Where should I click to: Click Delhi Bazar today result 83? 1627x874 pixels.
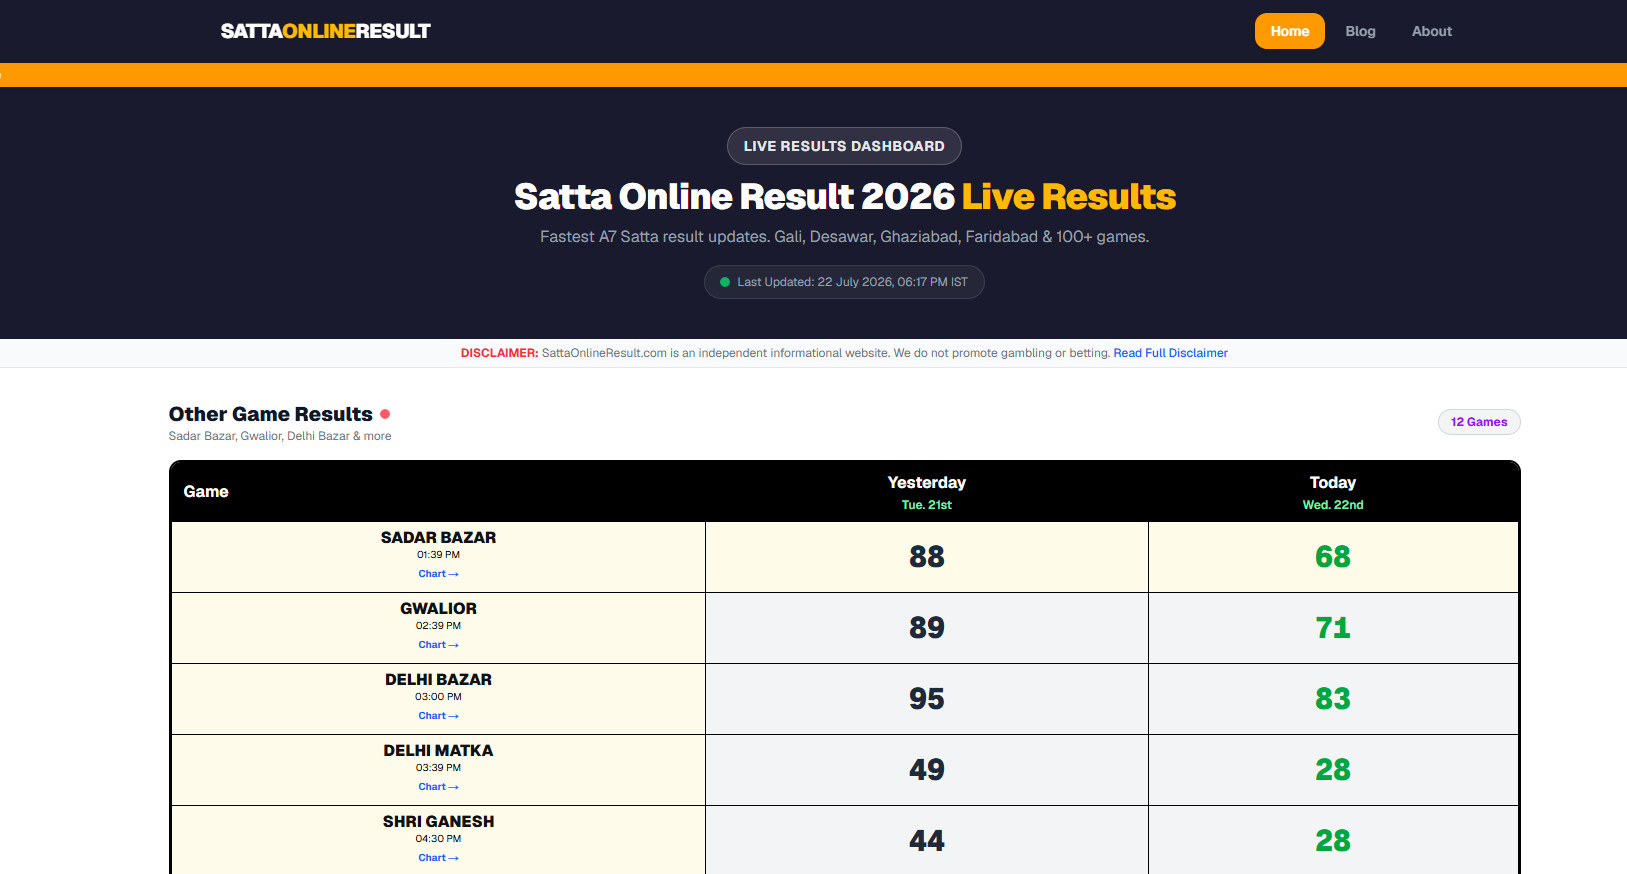coord(1332,699)
